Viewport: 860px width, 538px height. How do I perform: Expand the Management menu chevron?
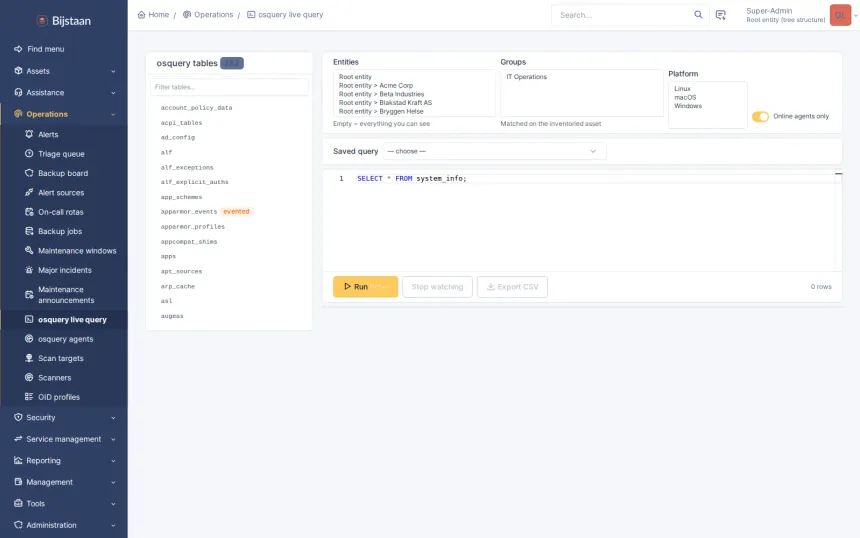point(113,482)
